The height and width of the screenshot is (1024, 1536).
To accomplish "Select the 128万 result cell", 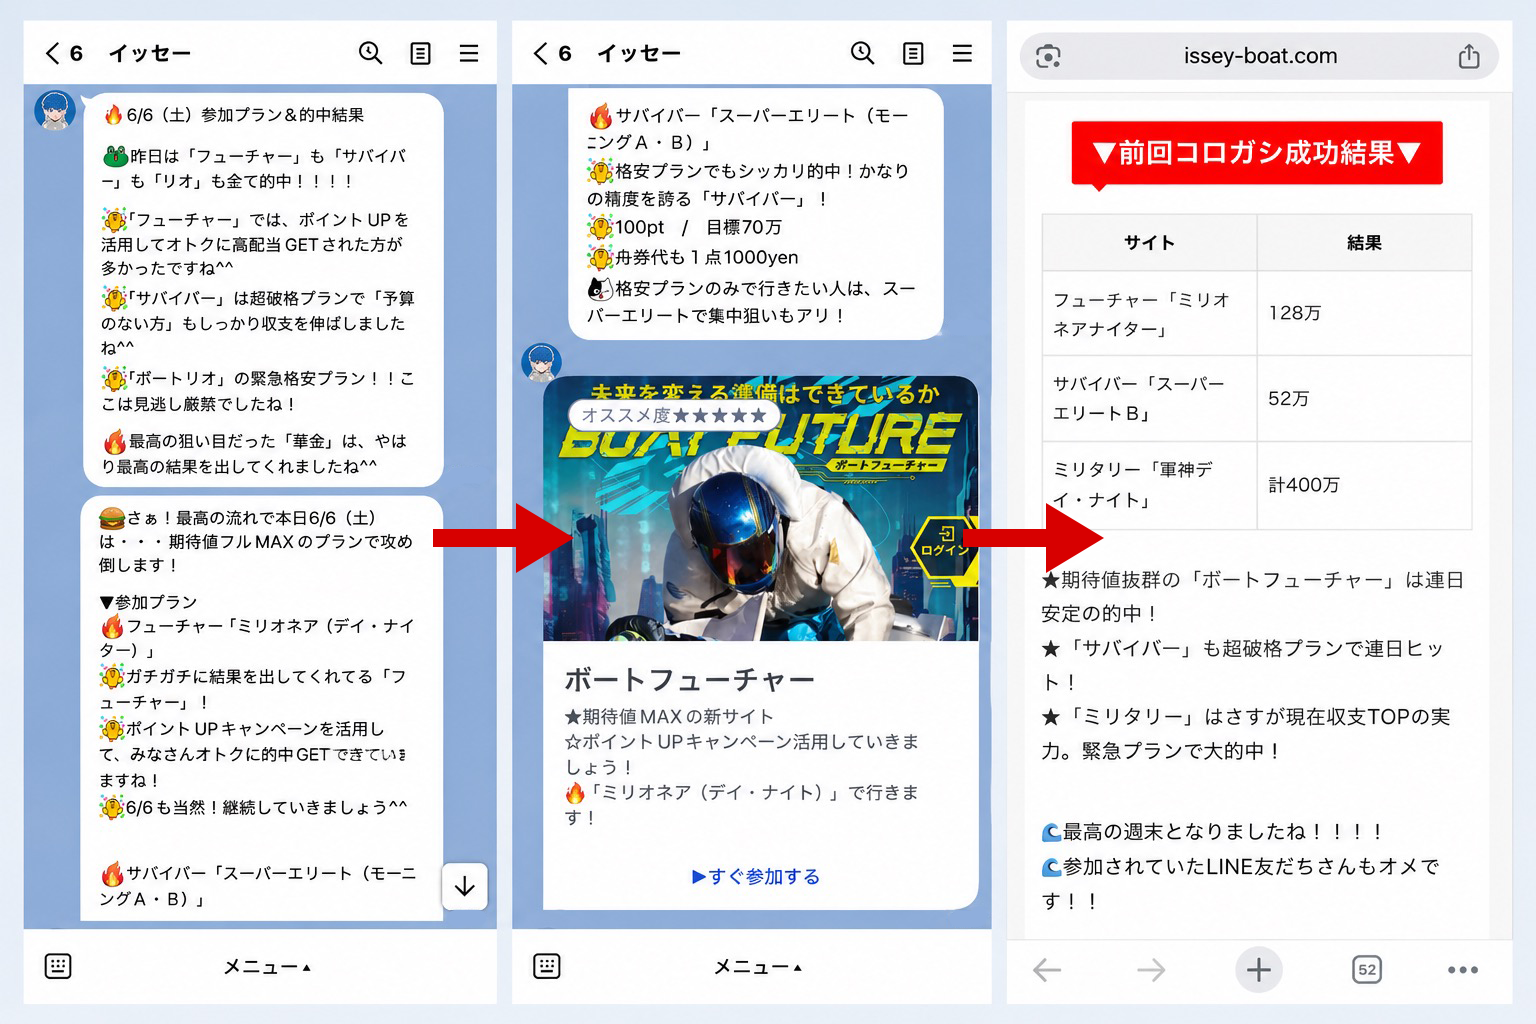I will 1364,314.
